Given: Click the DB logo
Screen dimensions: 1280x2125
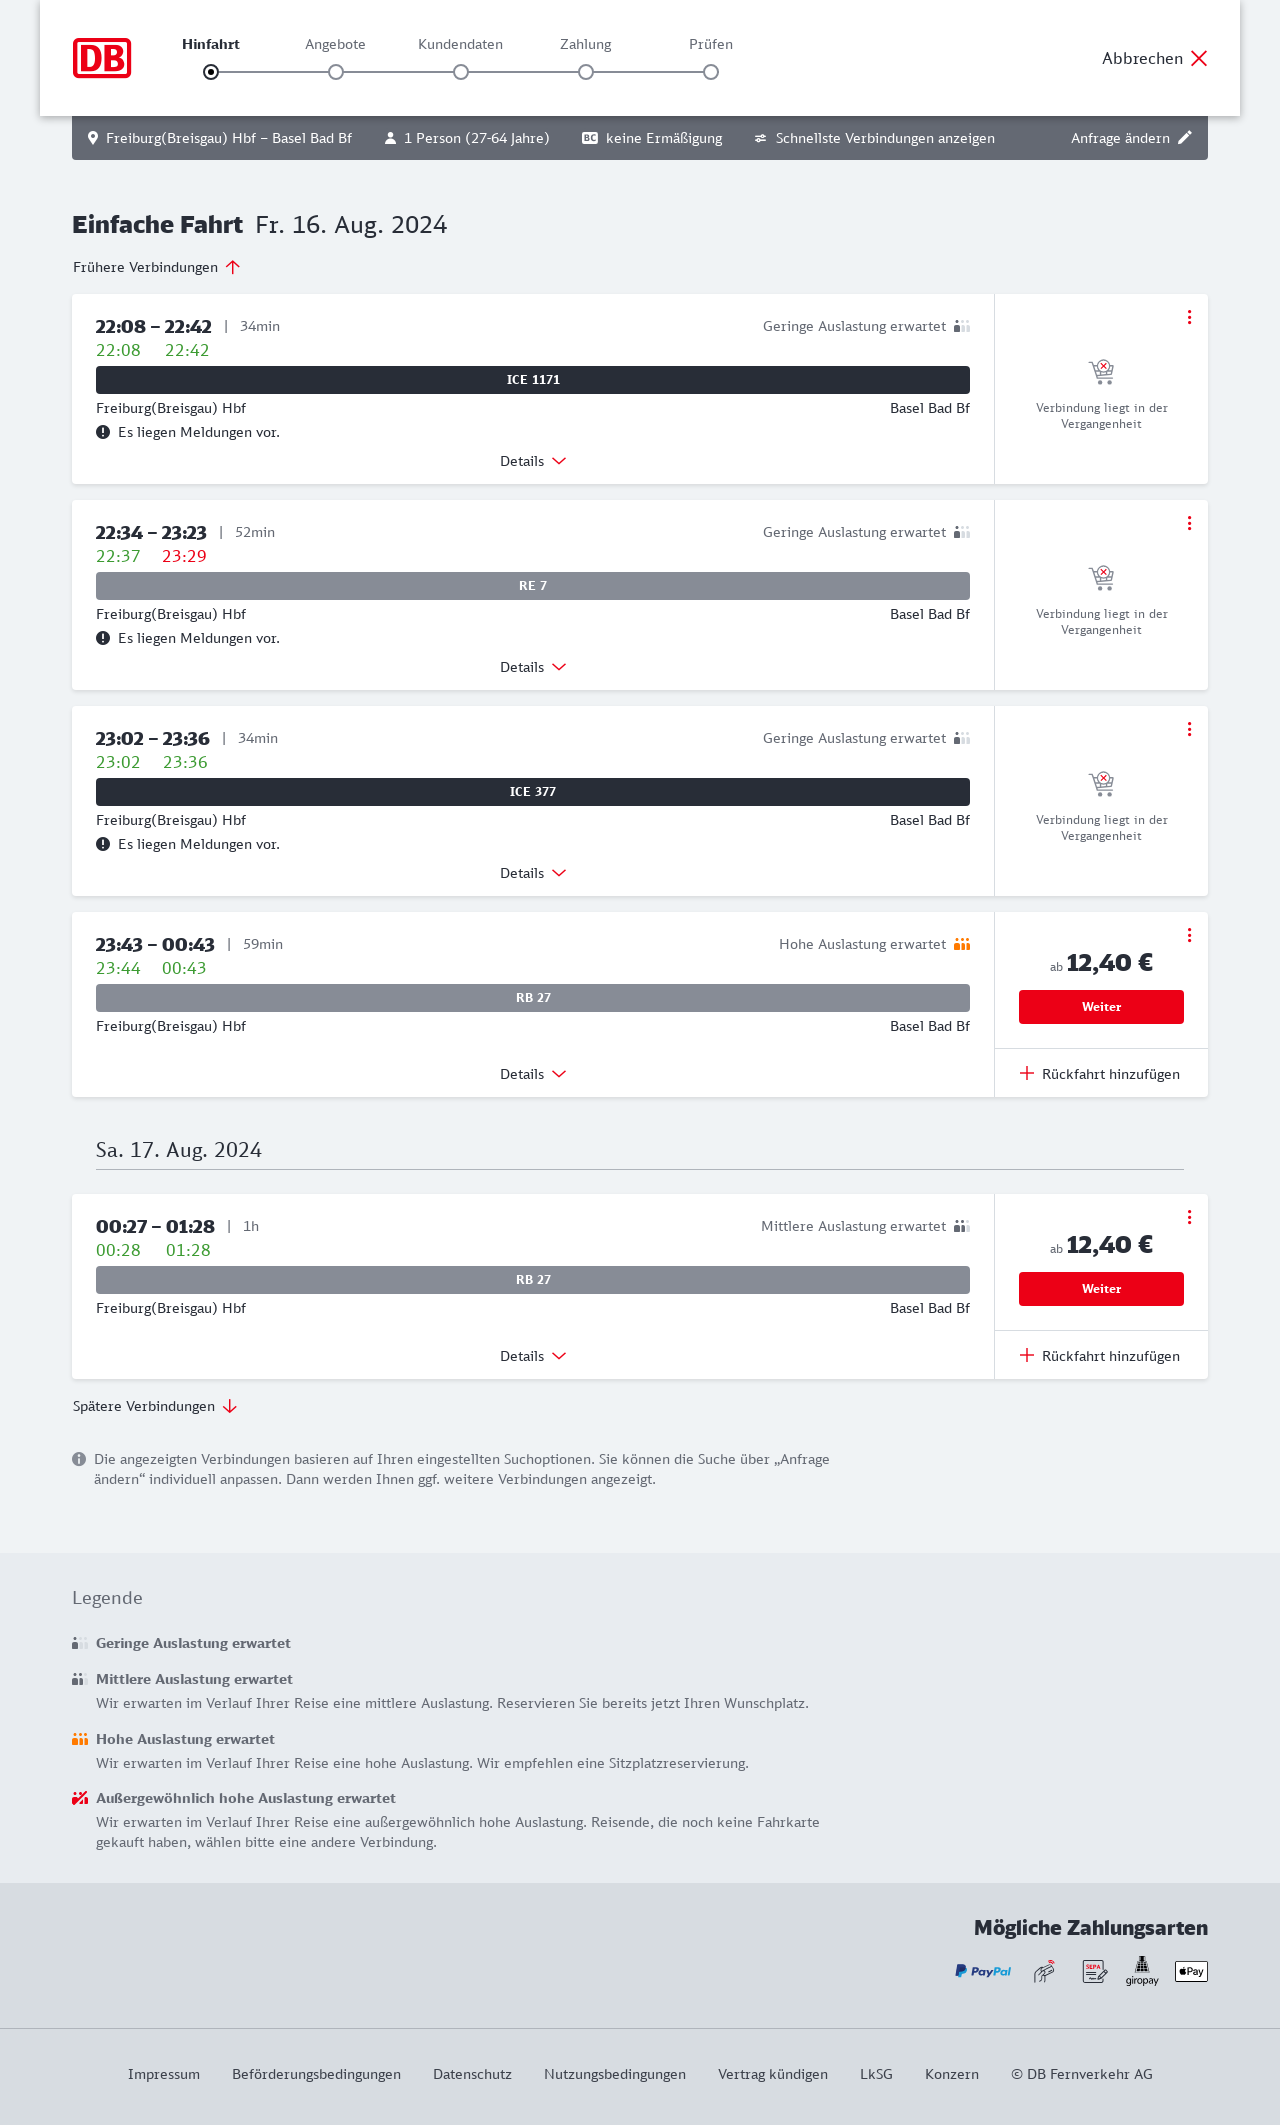Looking at the screenshot, I should pyautogui.click(x=102, y=58).
